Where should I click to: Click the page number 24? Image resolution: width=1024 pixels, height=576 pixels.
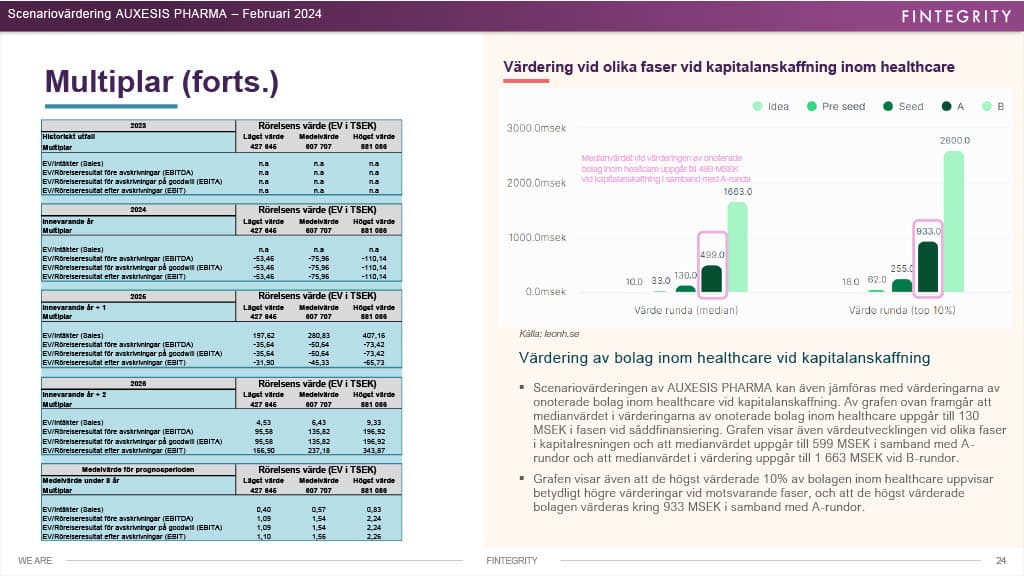1001,560
